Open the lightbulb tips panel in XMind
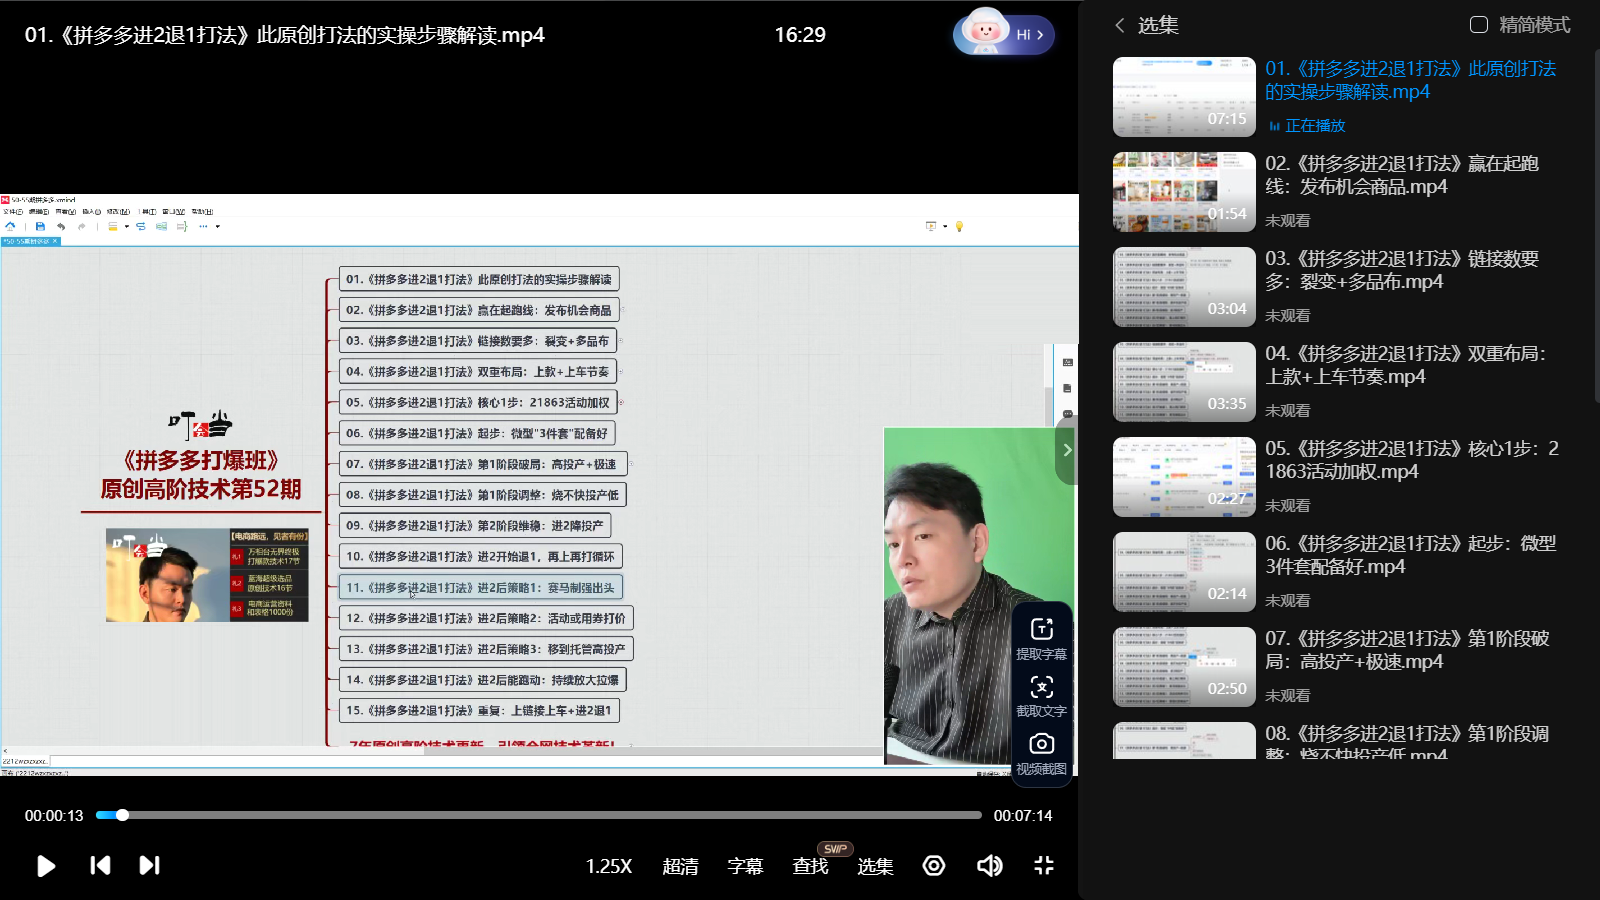Viewport: 1600px width, 900px height. [x=959, y=226]
